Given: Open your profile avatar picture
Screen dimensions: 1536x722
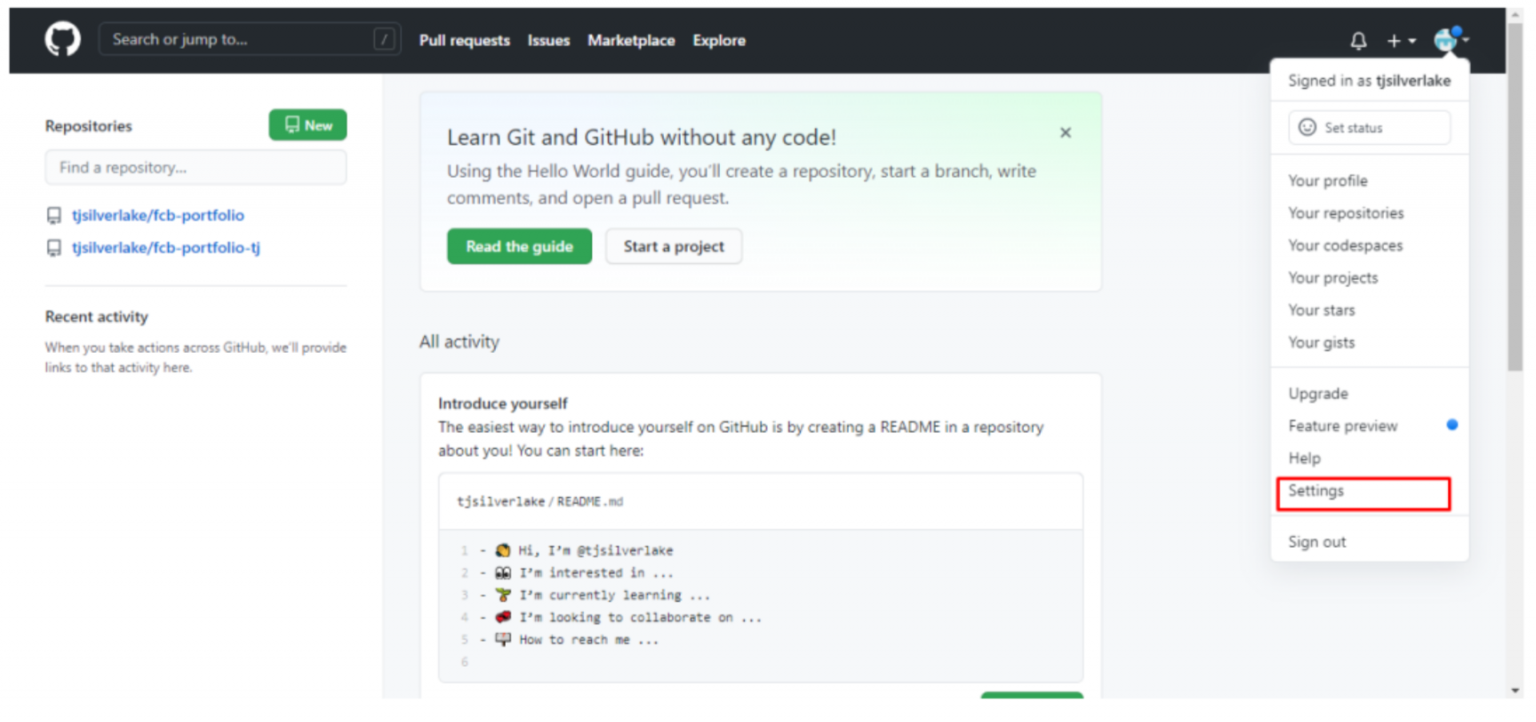Looking at the screenshot, I should click(1444, 40).
